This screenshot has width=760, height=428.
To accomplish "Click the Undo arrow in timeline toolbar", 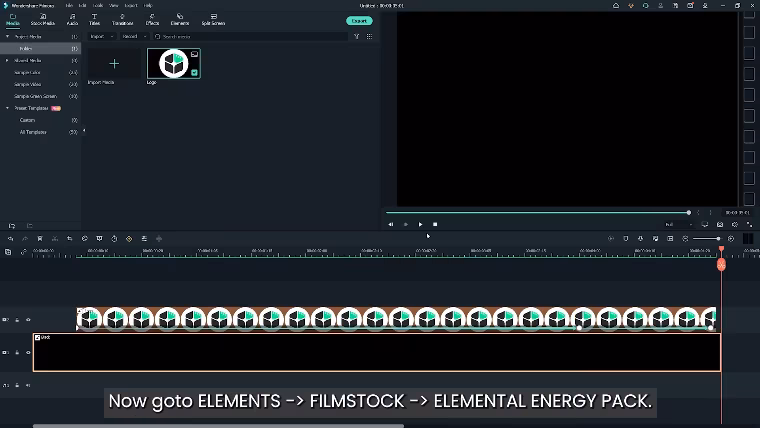I will point(11,238).
